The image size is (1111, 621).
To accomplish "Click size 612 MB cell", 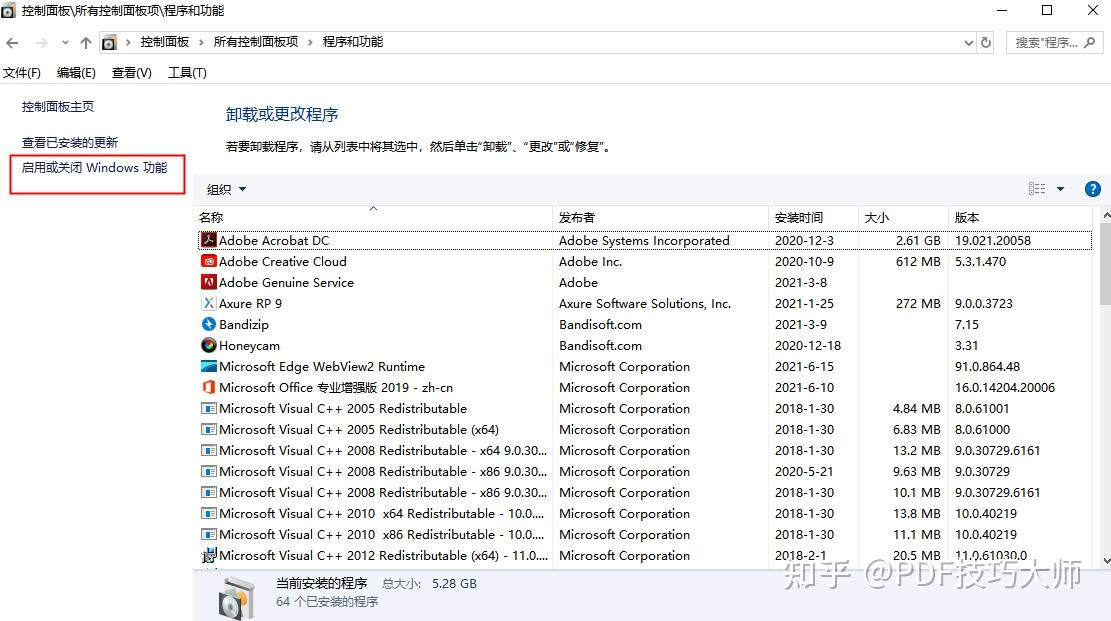I will (x=918, y=262).
